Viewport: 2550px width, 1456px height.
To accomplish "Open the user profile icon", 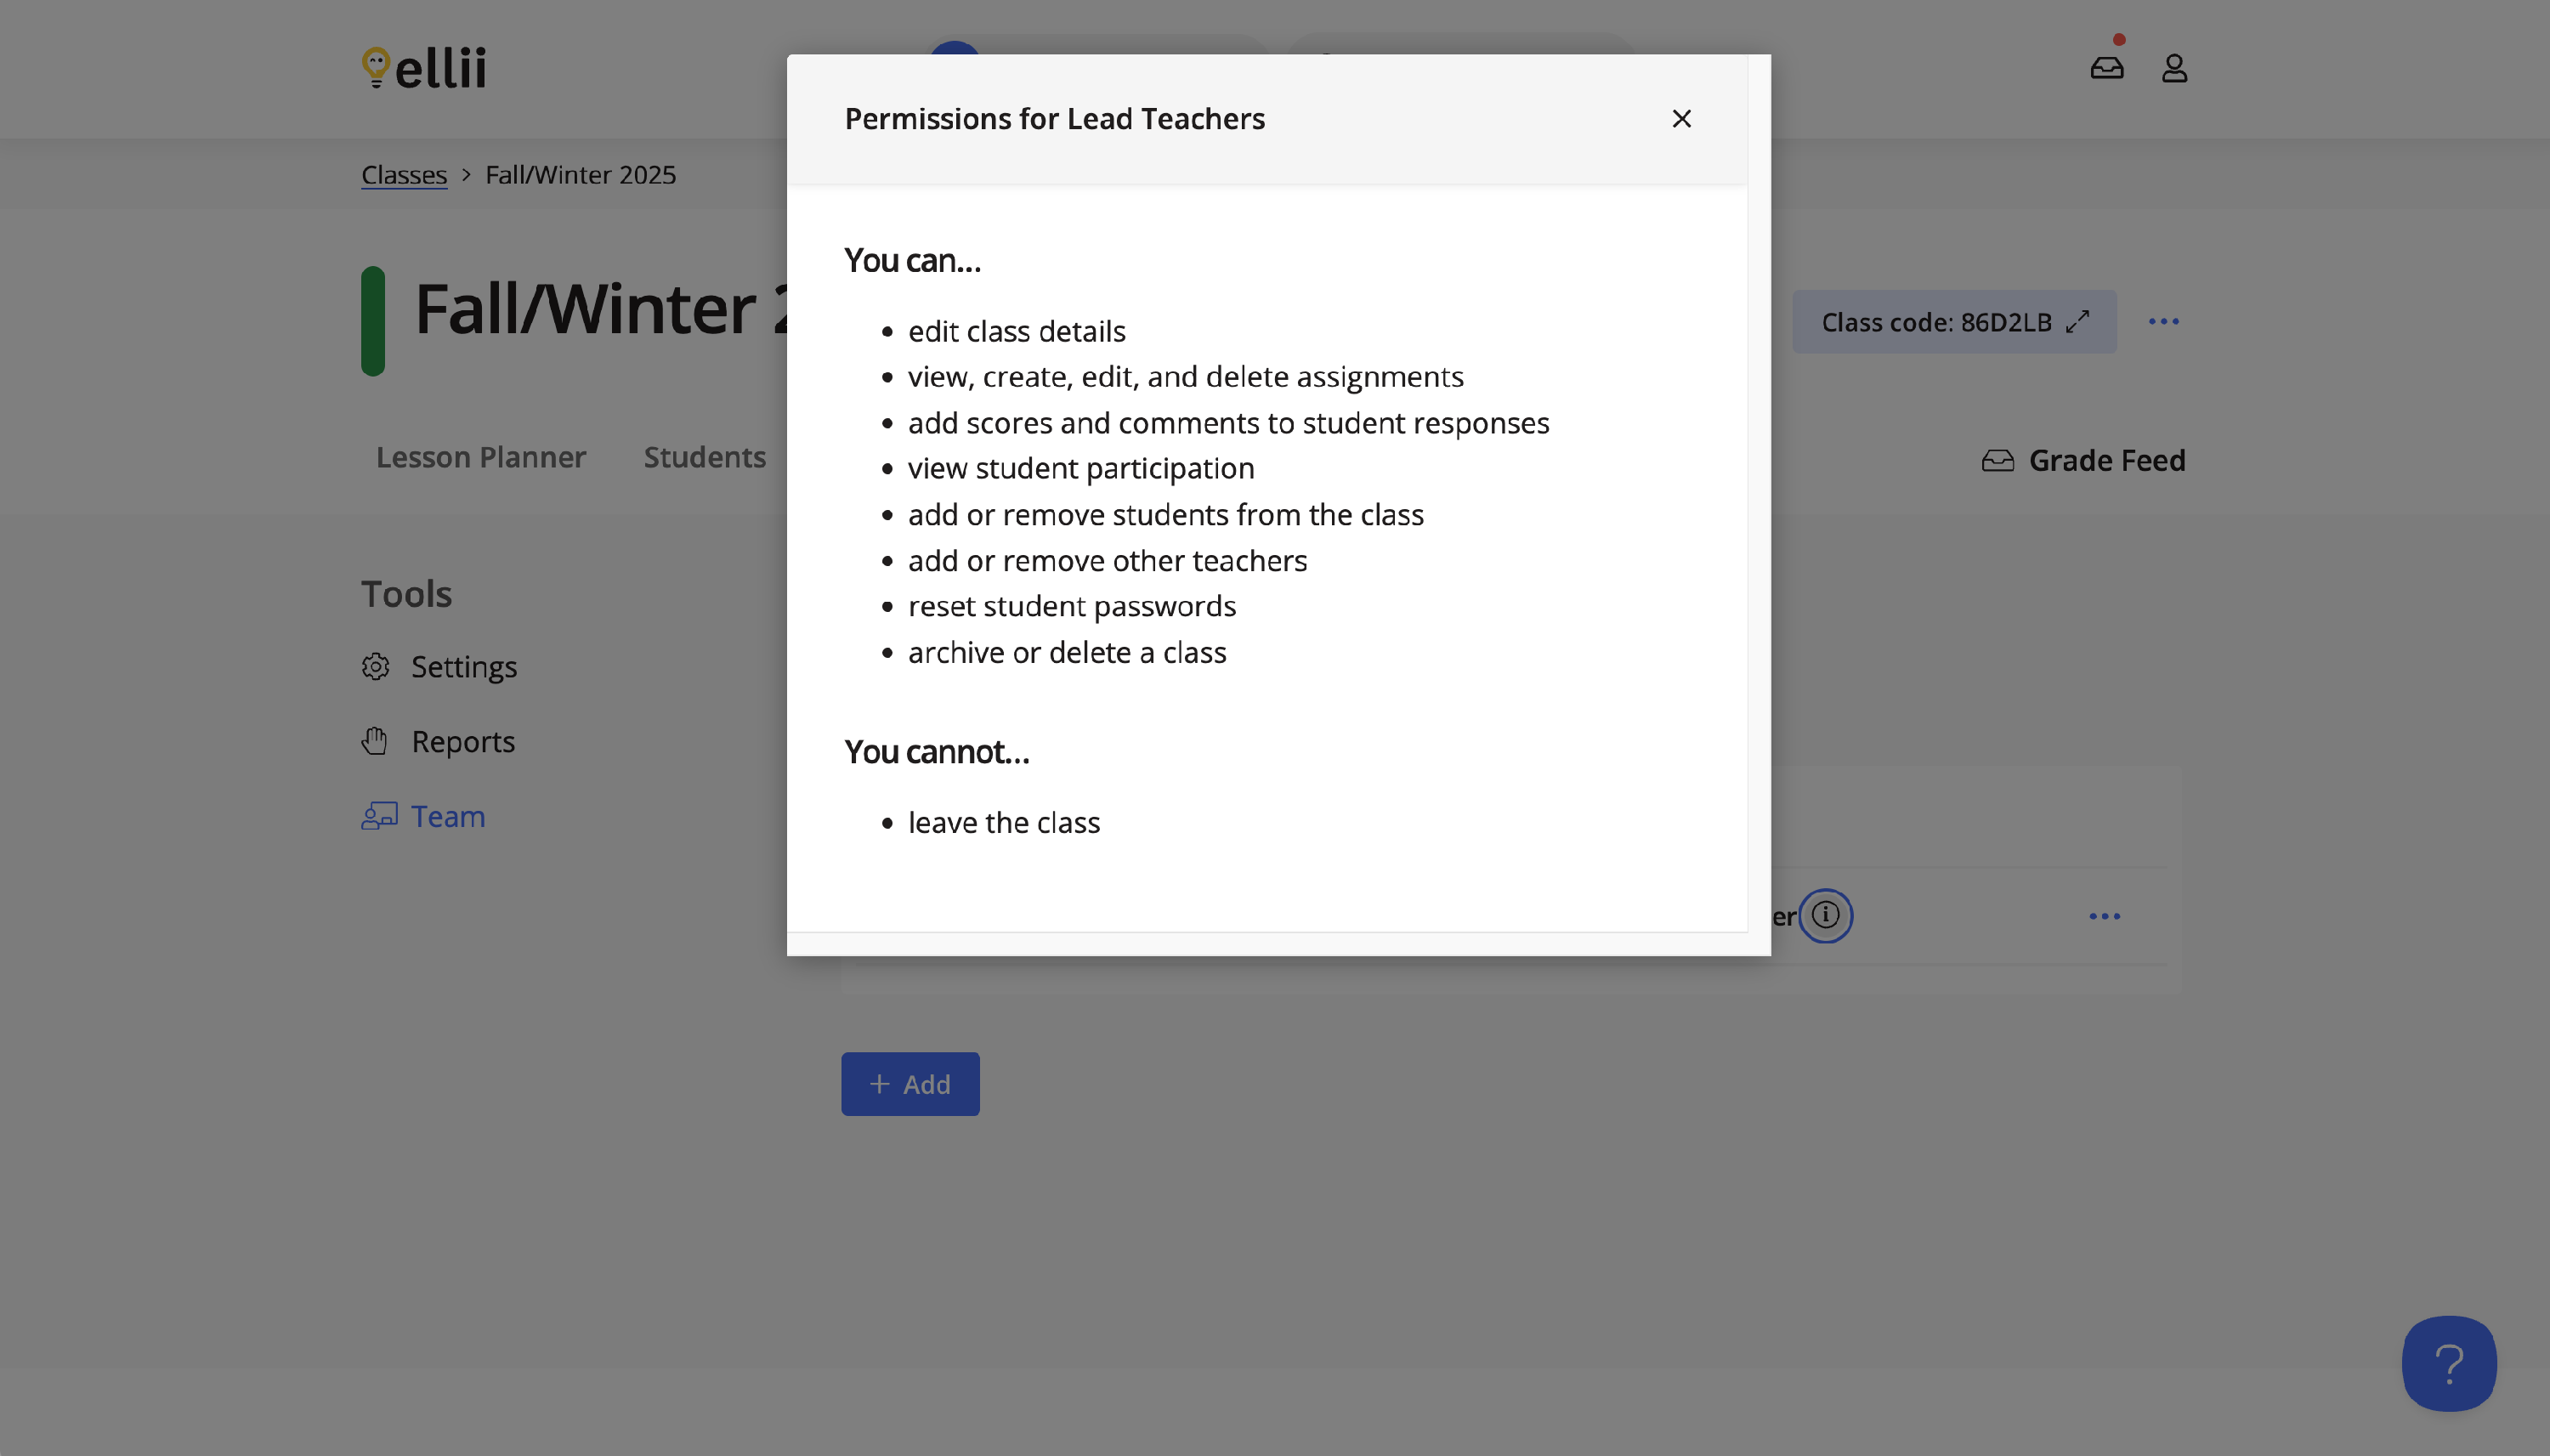I will 2174,68.
